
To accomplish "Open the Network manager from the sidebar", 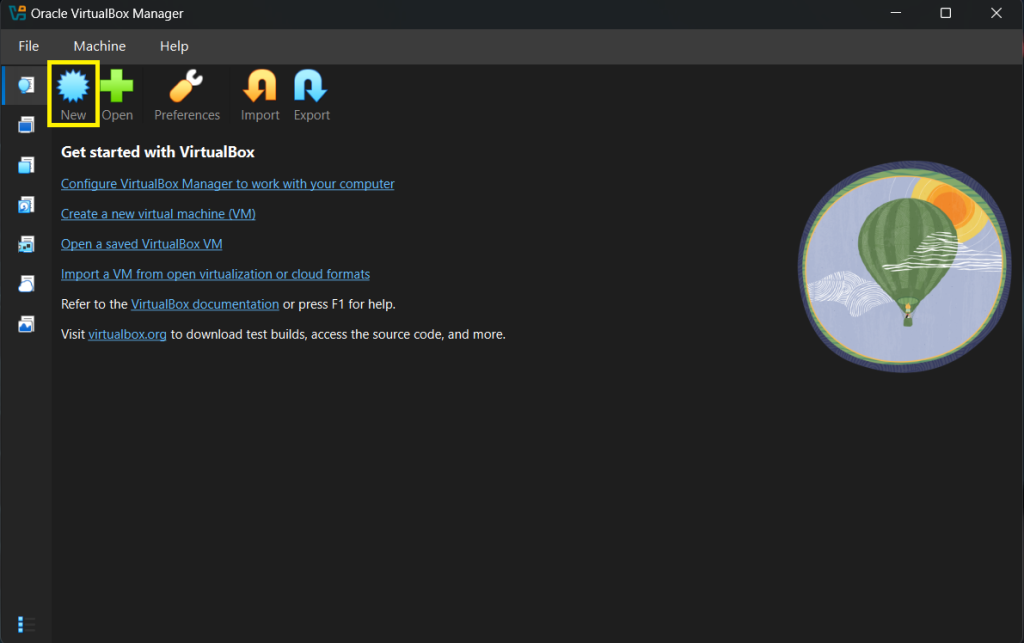I will point(25,244).
